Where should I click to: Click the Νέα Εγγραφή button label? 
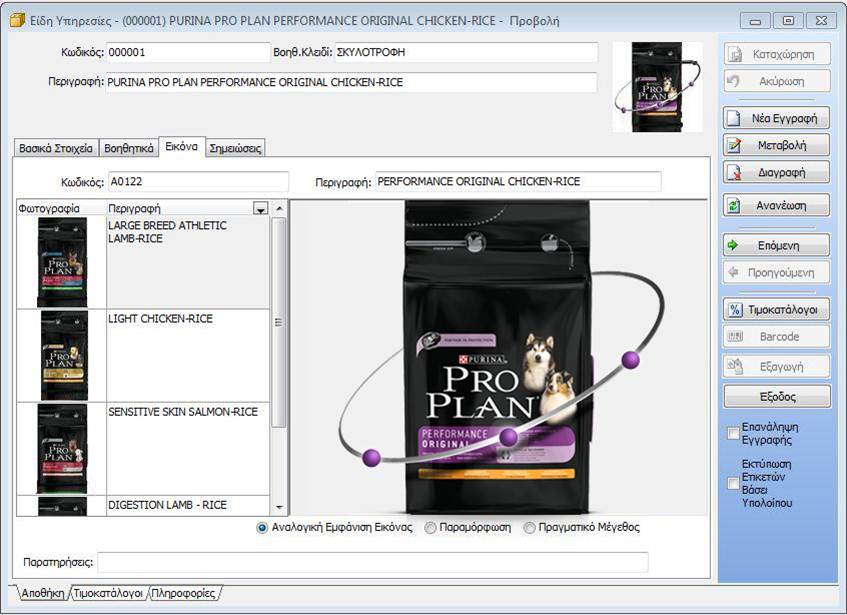(784, 118)
